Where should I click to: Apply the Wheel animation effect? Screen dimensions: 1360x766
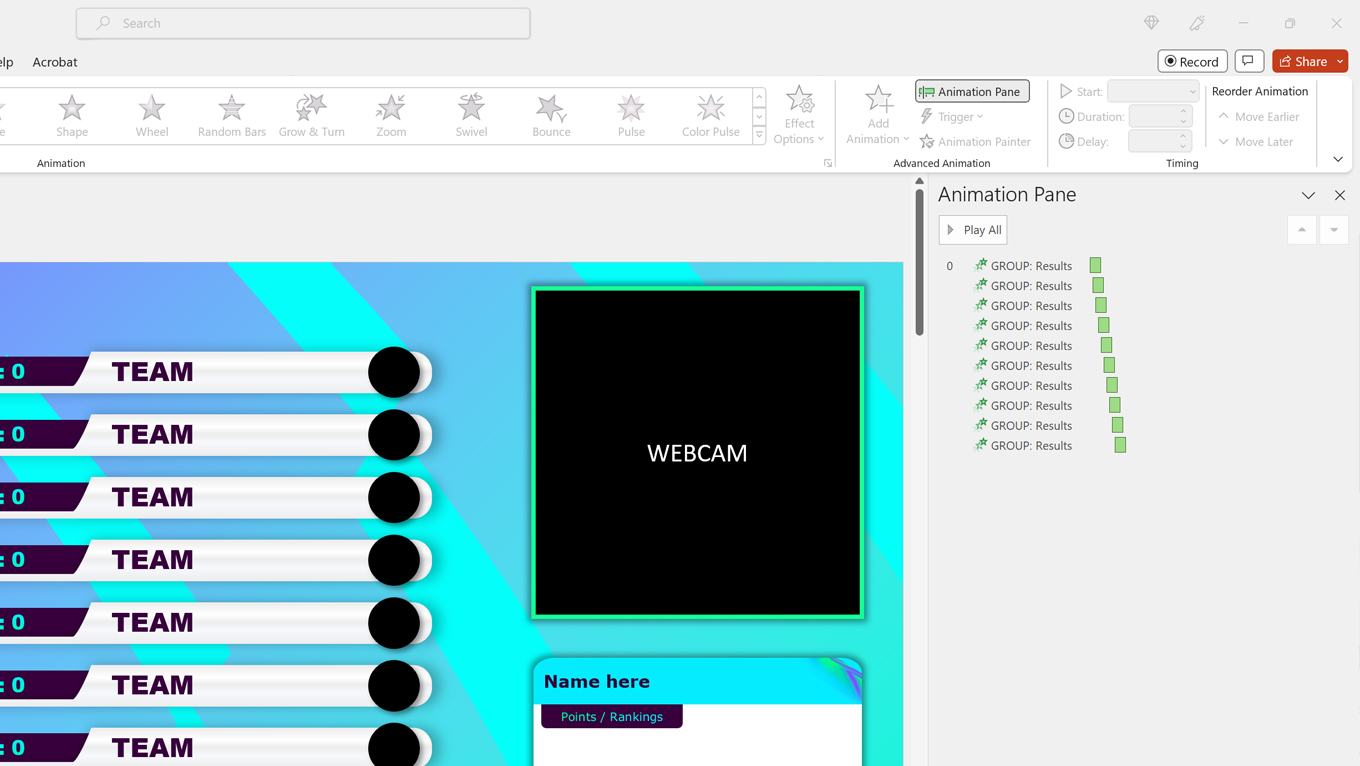pyautogui.click(x=152, y=115)
